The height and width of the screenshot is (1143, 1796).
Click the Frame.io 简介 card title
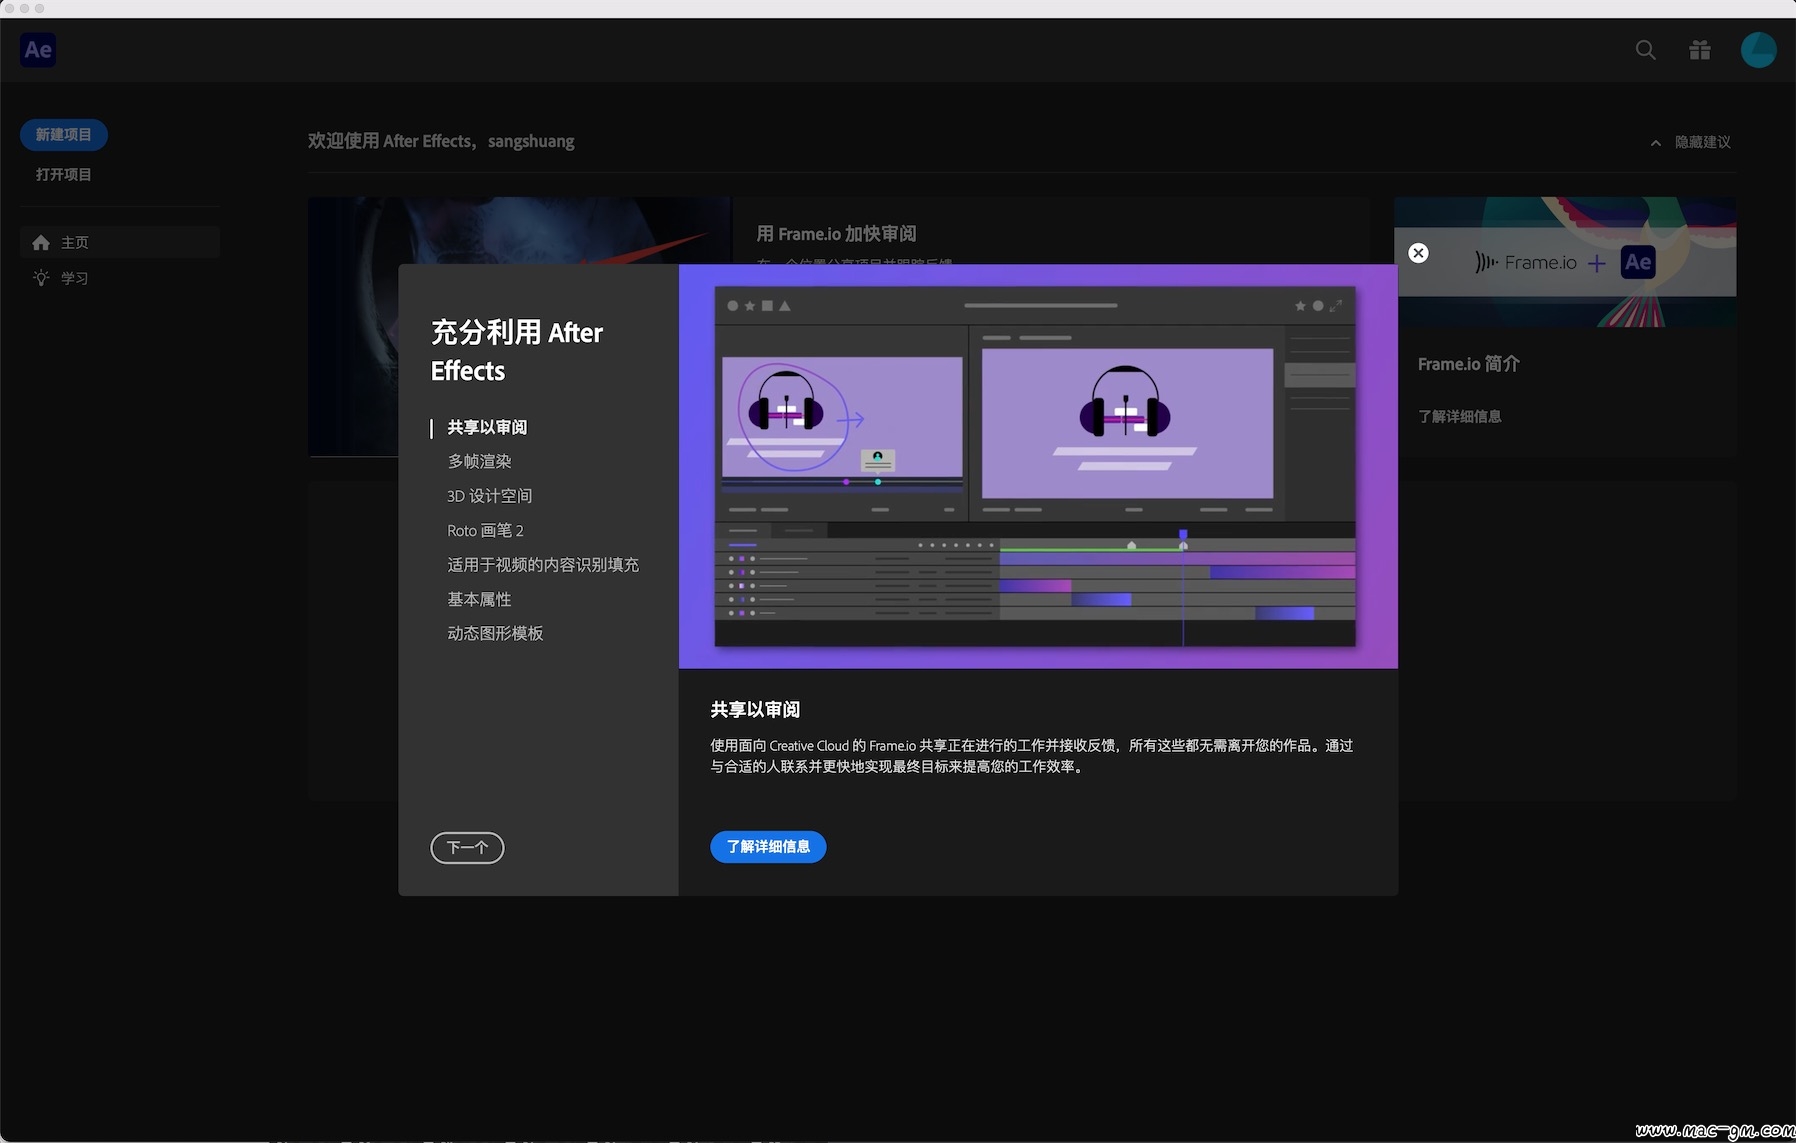[x=1468, y=364]
